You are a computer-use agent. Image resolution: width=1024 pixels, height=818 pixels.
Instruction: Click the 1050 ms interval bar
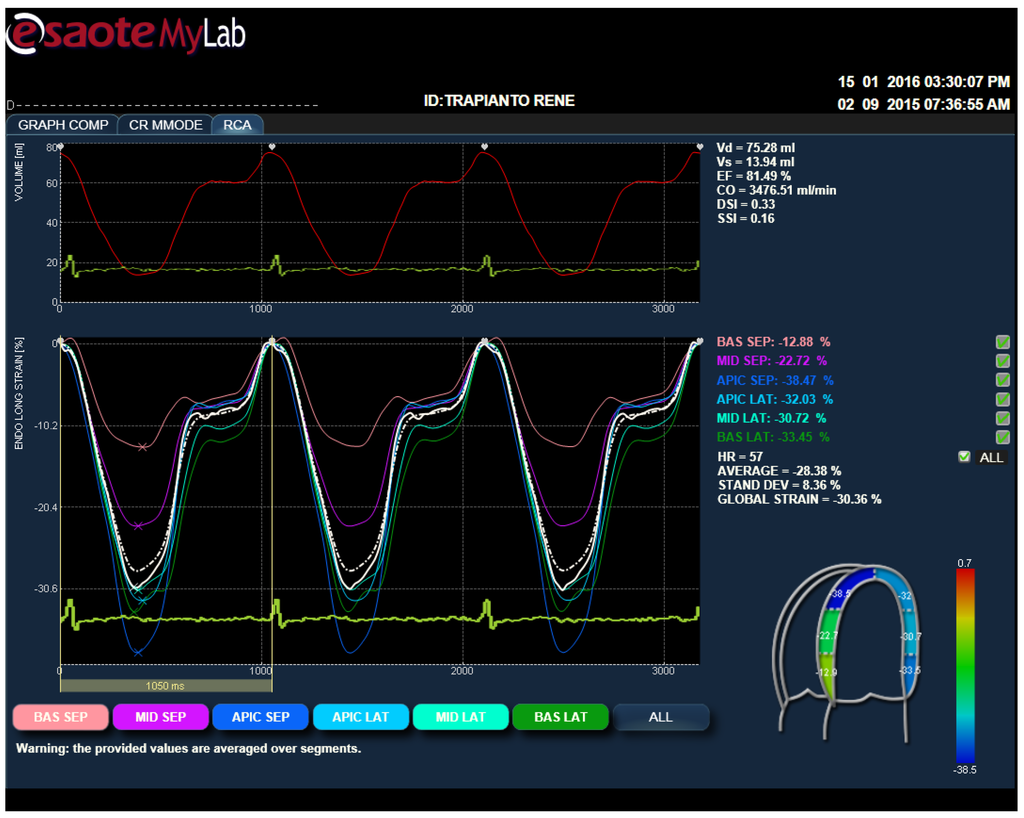[166, 685]
